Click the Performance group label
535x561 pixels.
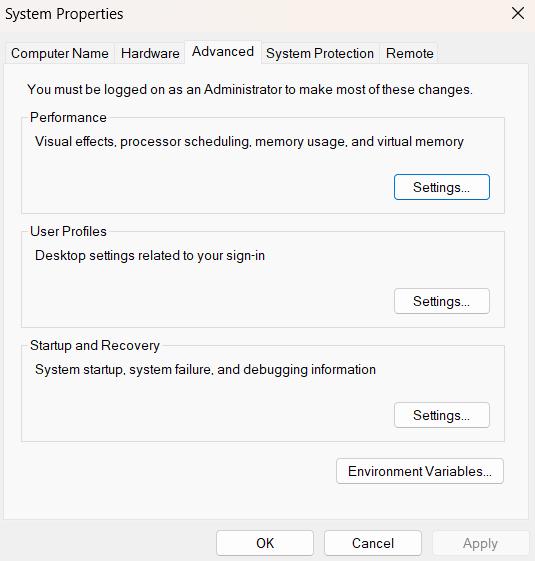[68, 117]
